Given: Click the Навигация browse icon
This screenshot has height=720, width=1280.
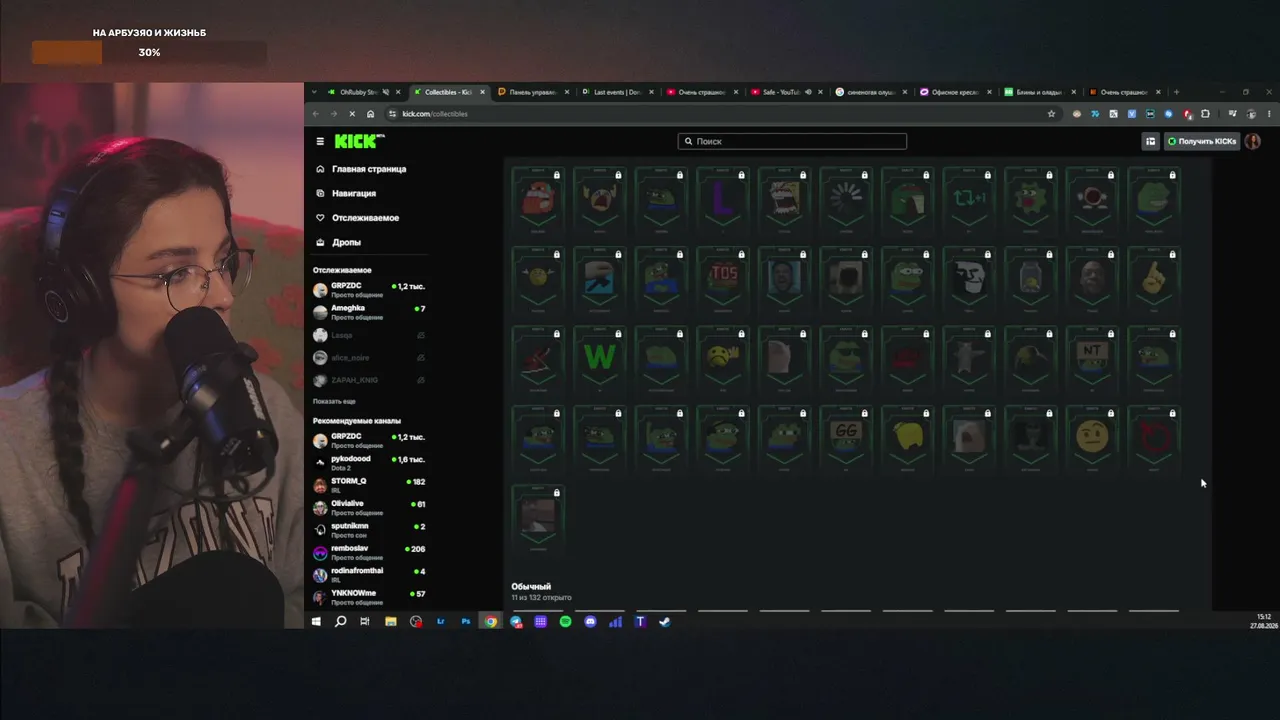Looking at the screenshot, I should coord(320,193).
